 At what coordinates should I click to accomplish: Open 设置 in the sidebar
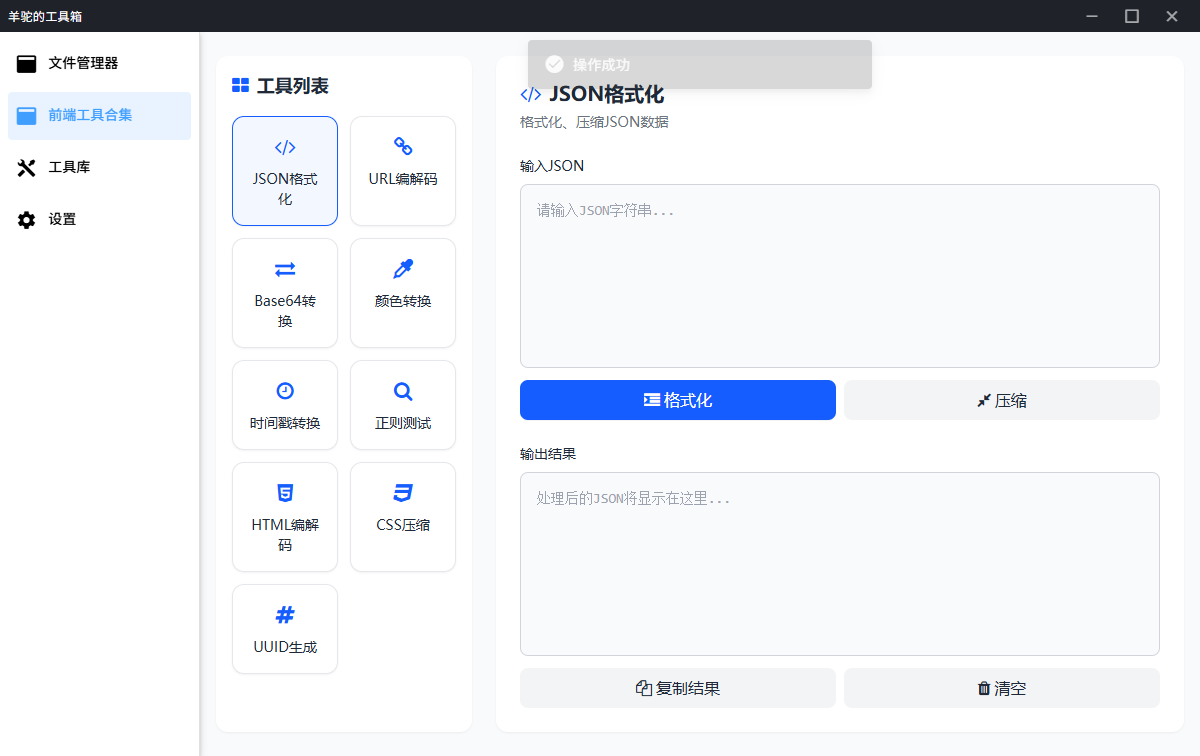click(99, 220)
